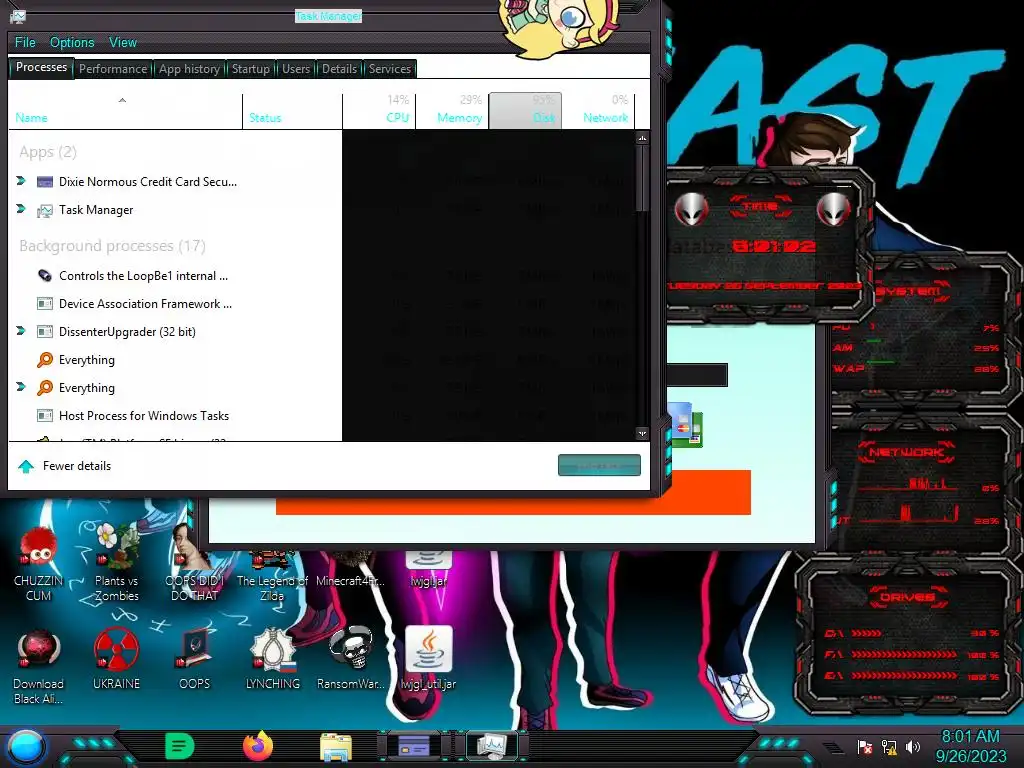Switch to the Users tab

click(x=296, y=69)
